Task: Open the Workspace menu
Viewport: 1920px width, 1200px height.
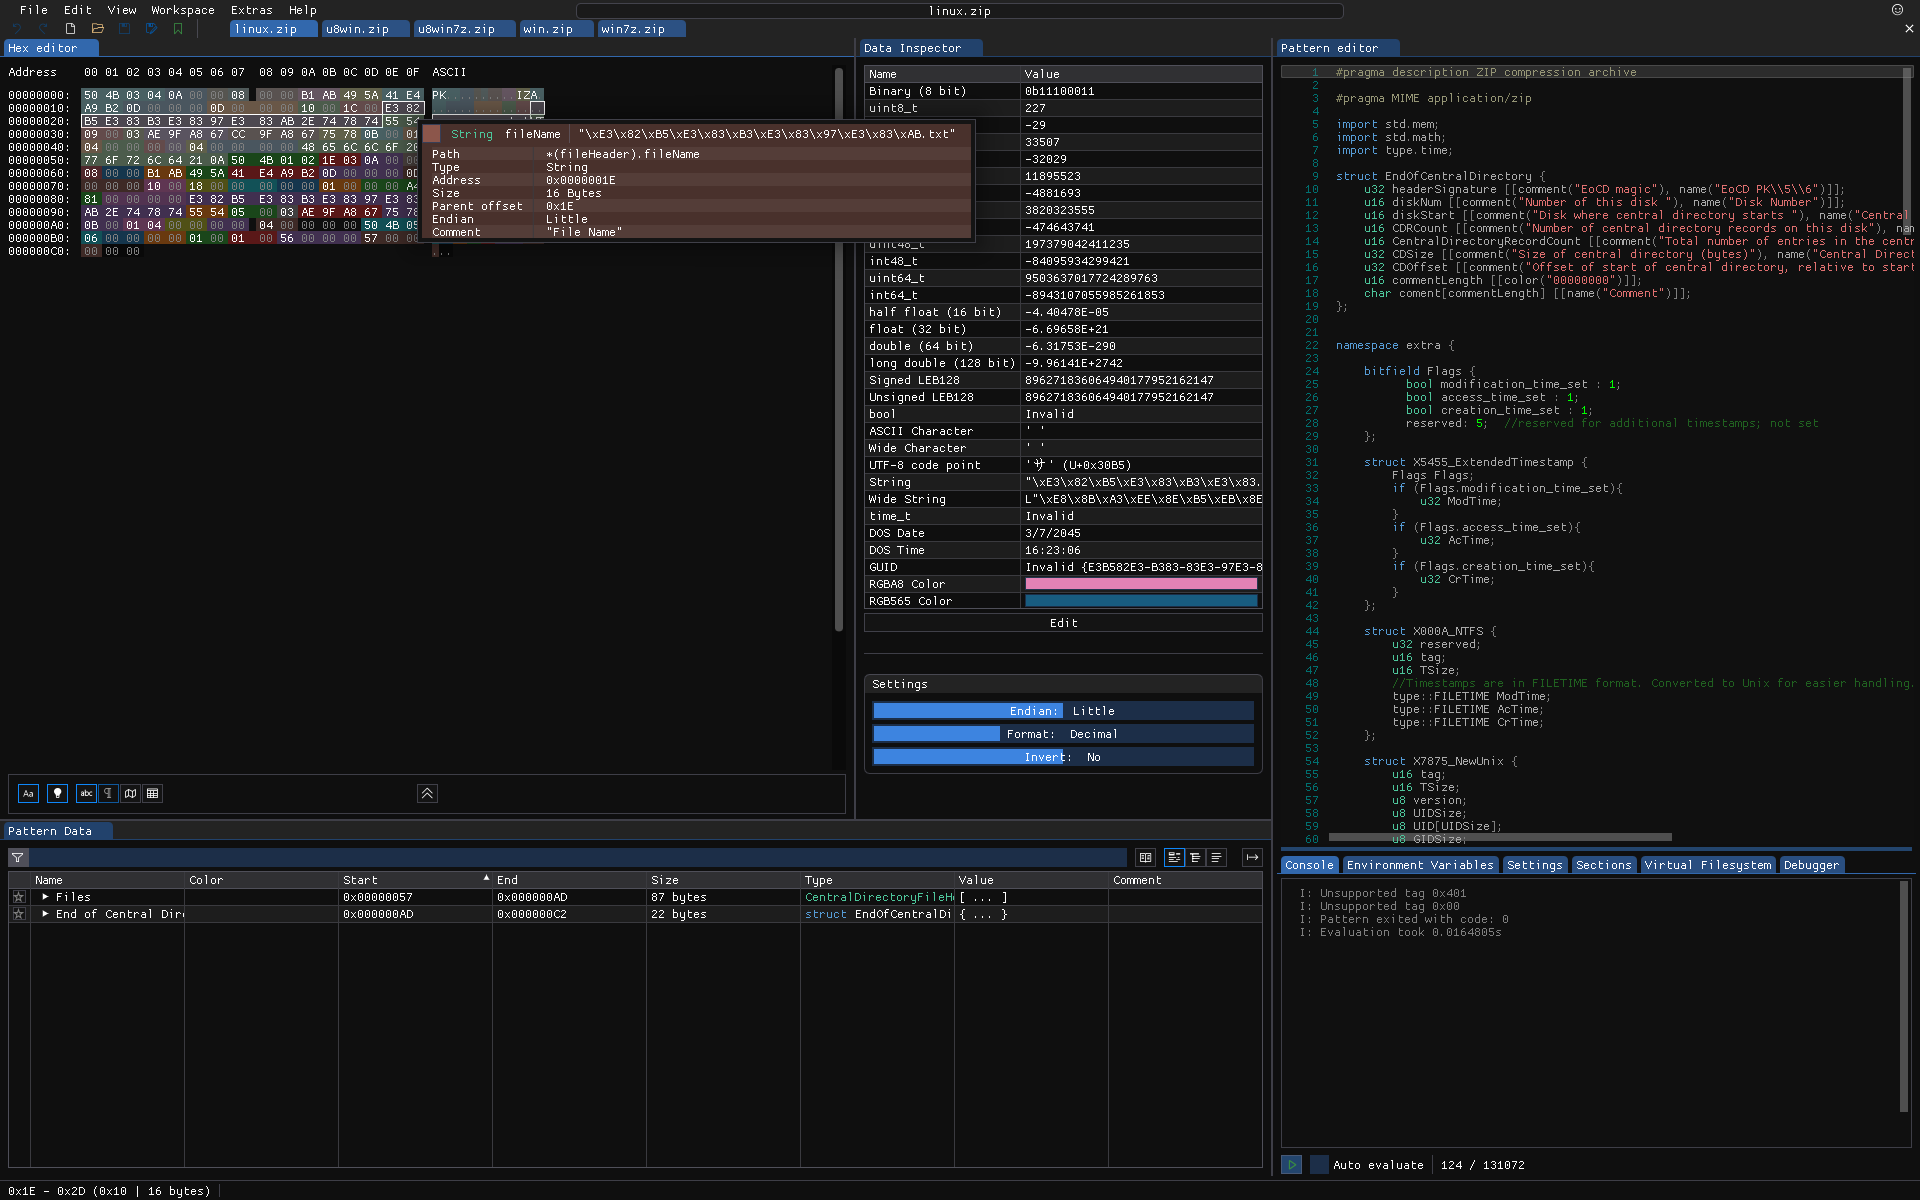Action: (183, 10)
